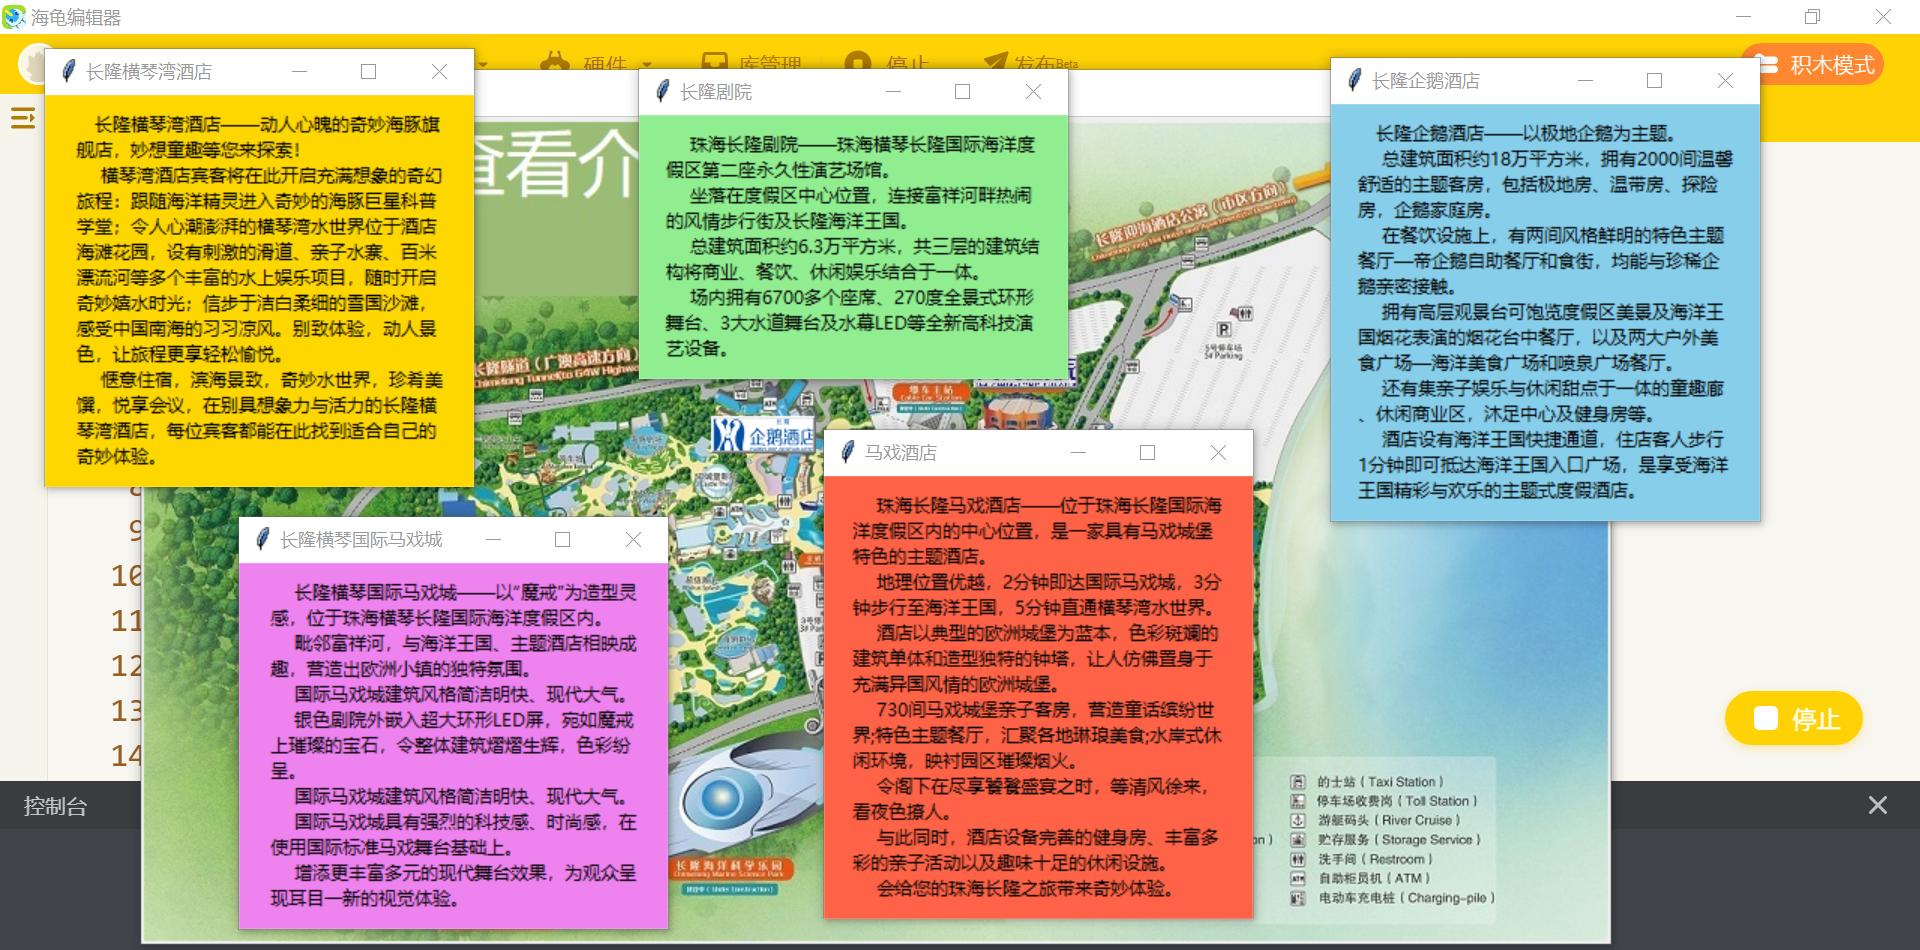Click feather icon of 长隆剧院 window
1920x950 pixels.
(x=662, y=91)
